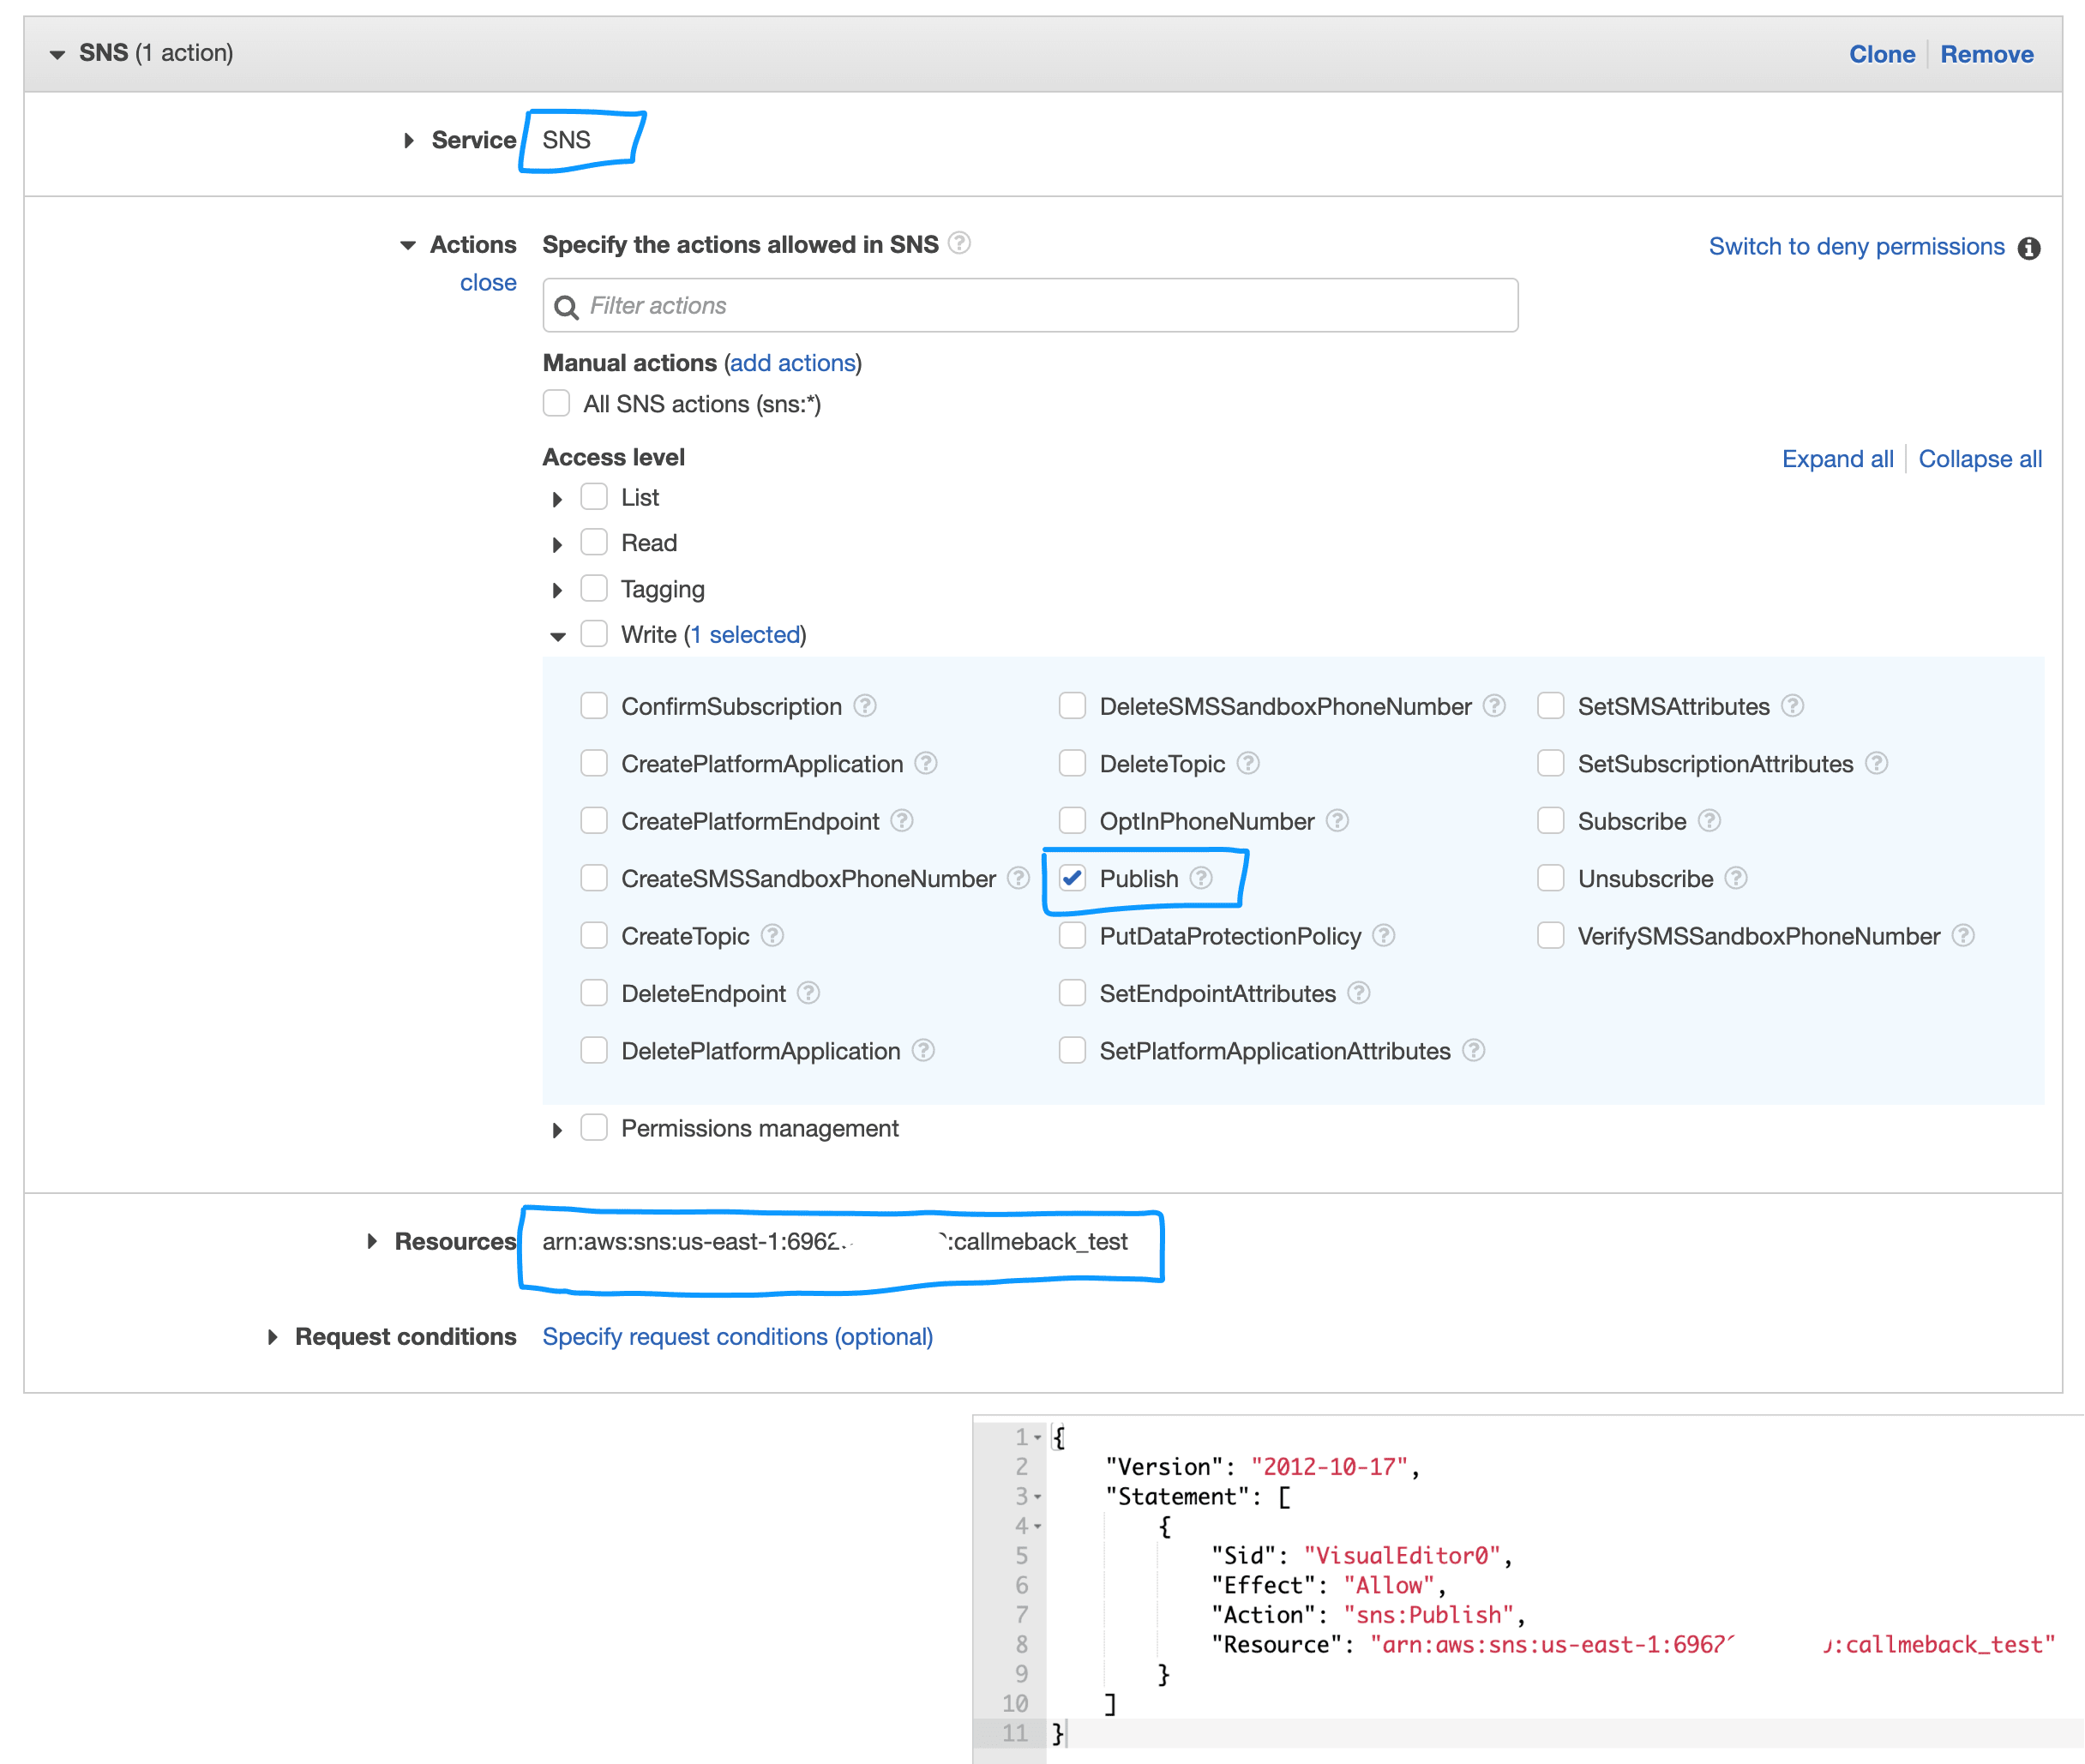
Task: Click the help icon beside DeleteEndpoint
Action: tap(808, 993)
